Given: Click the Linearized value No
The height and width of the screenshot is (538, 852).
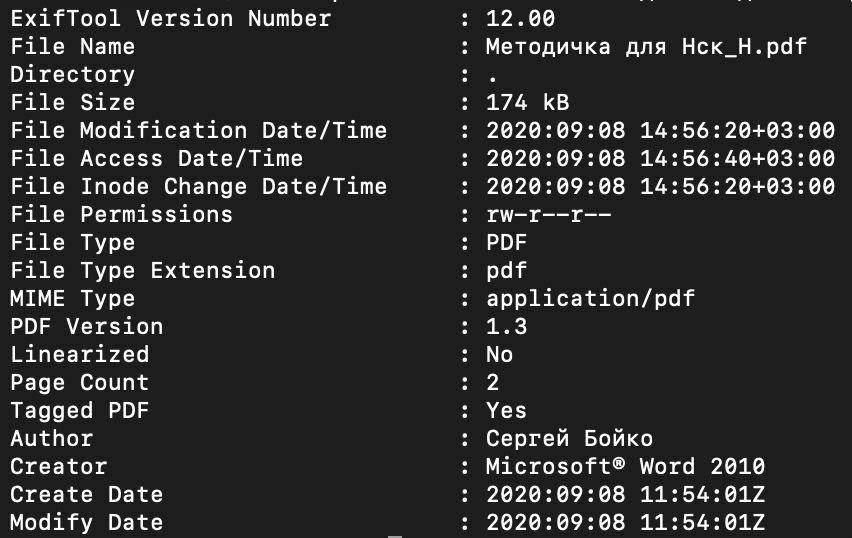Looking at the screenshot, I should [499, 355].
